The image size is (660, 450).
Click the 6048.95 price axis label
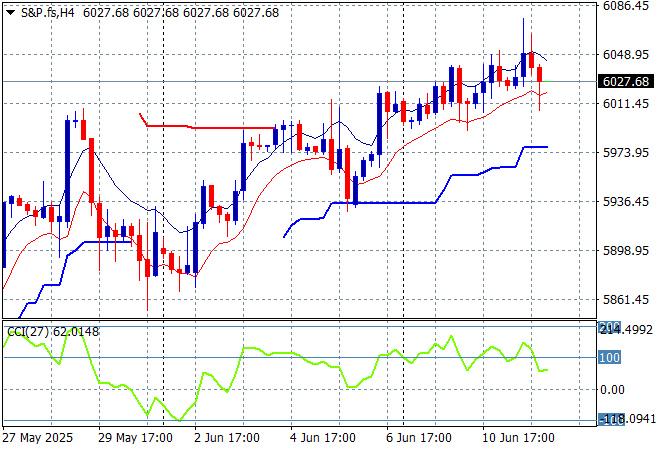coord(628,55)
